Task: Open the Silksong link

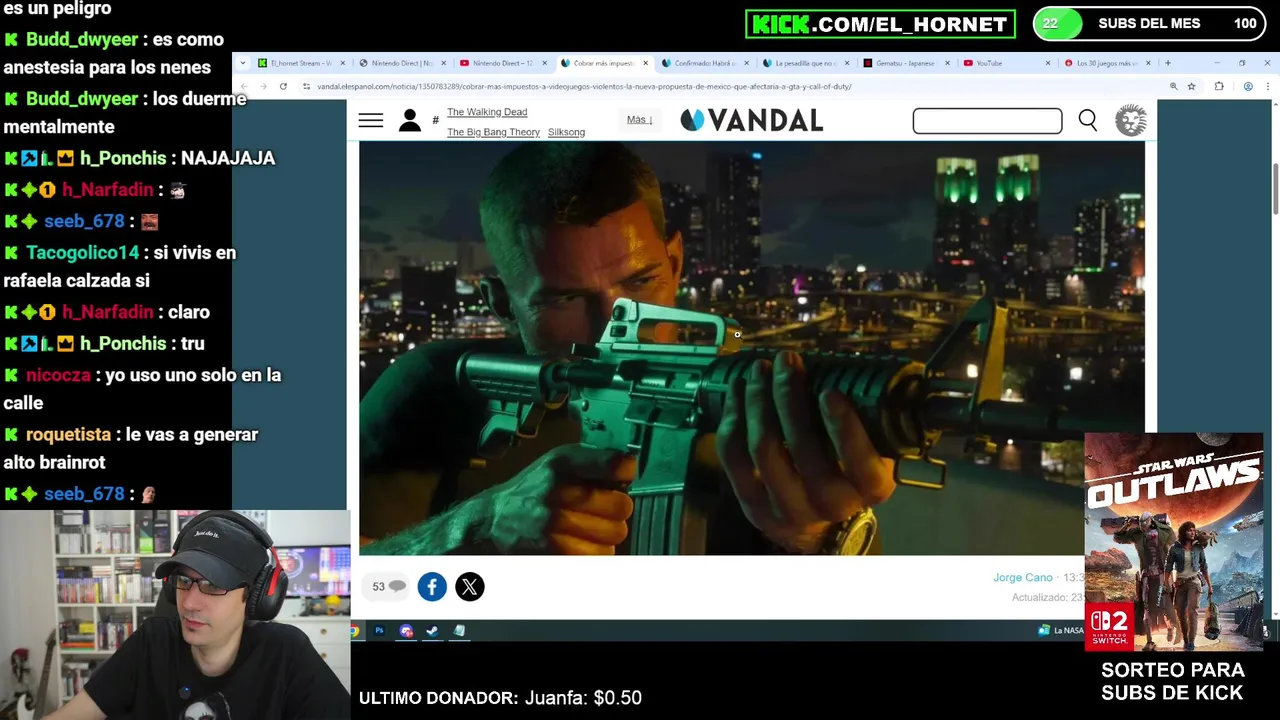Action: (566, 132)
